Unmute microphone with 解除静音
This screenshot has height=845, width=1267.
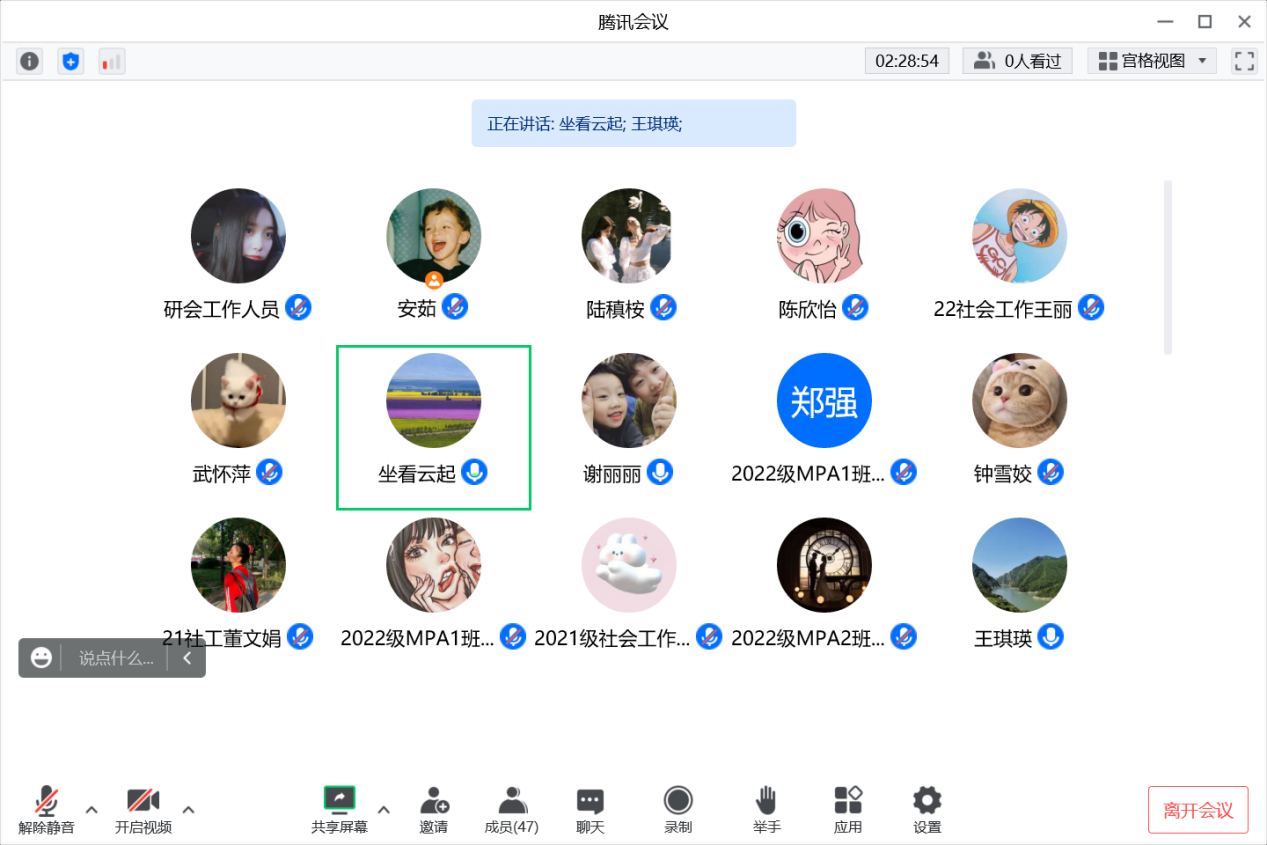46,809
